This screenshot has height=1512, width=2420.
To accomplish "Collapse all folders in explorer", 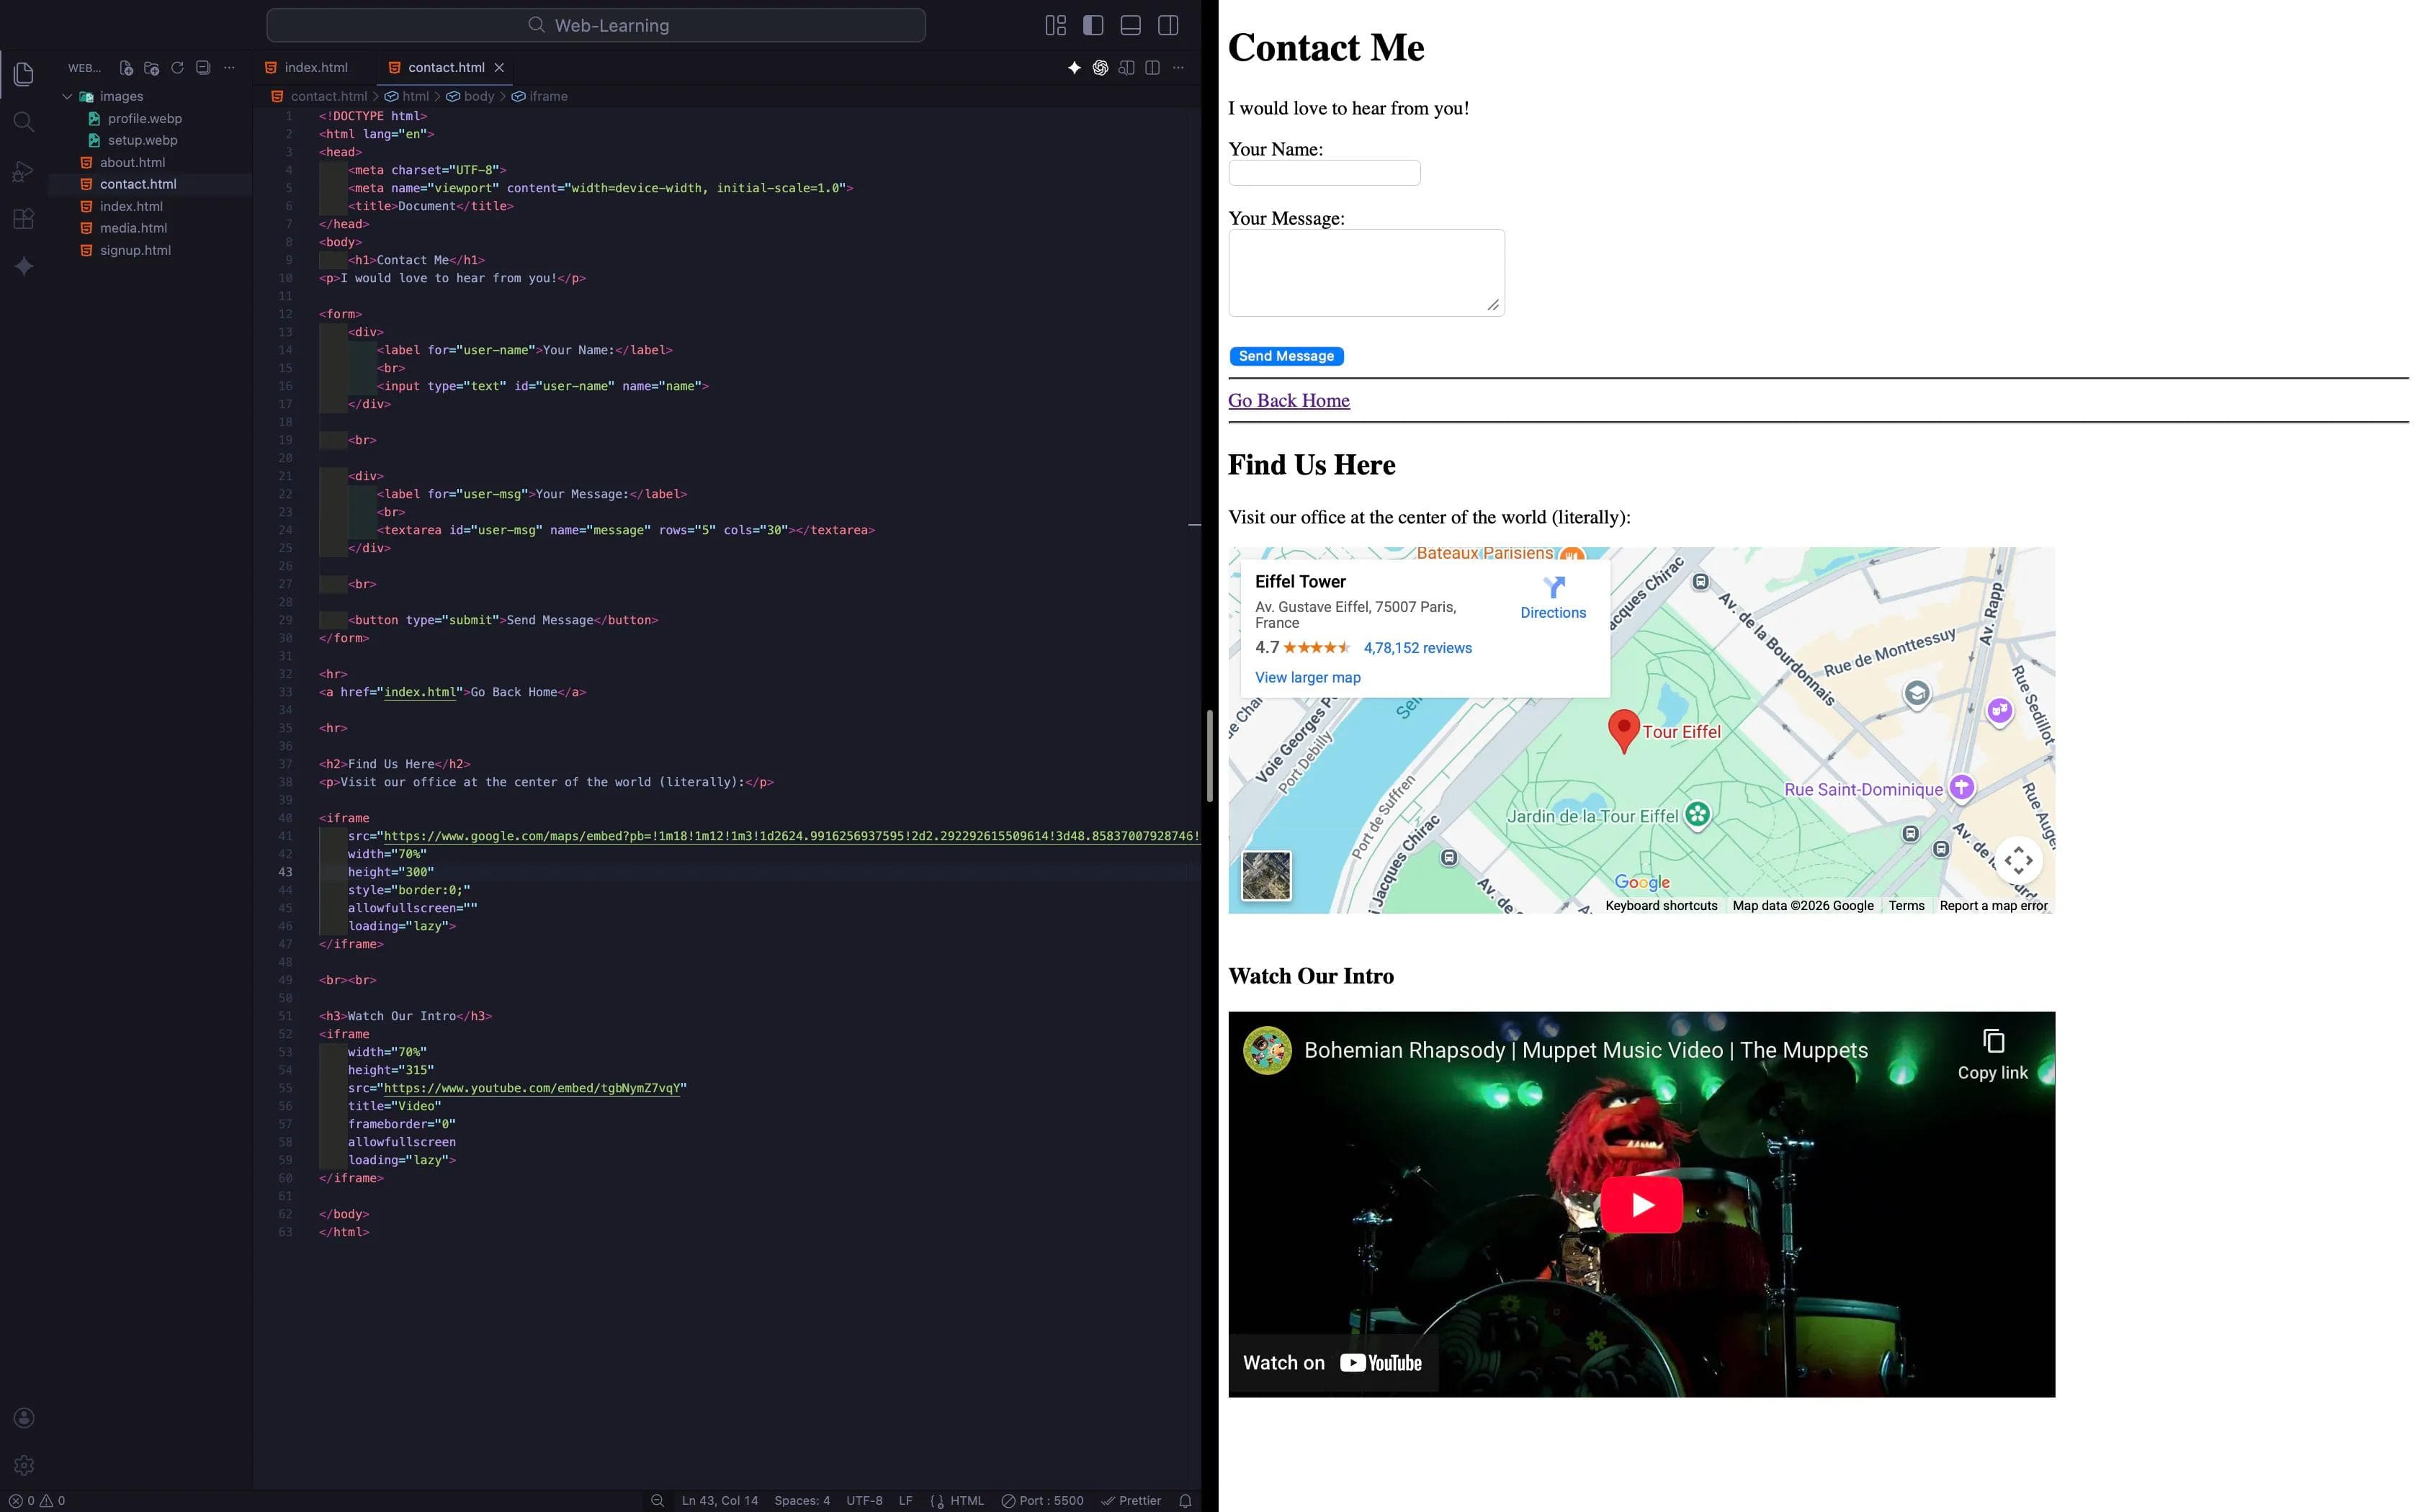I will pyautogui.click(x=203, y=68).
